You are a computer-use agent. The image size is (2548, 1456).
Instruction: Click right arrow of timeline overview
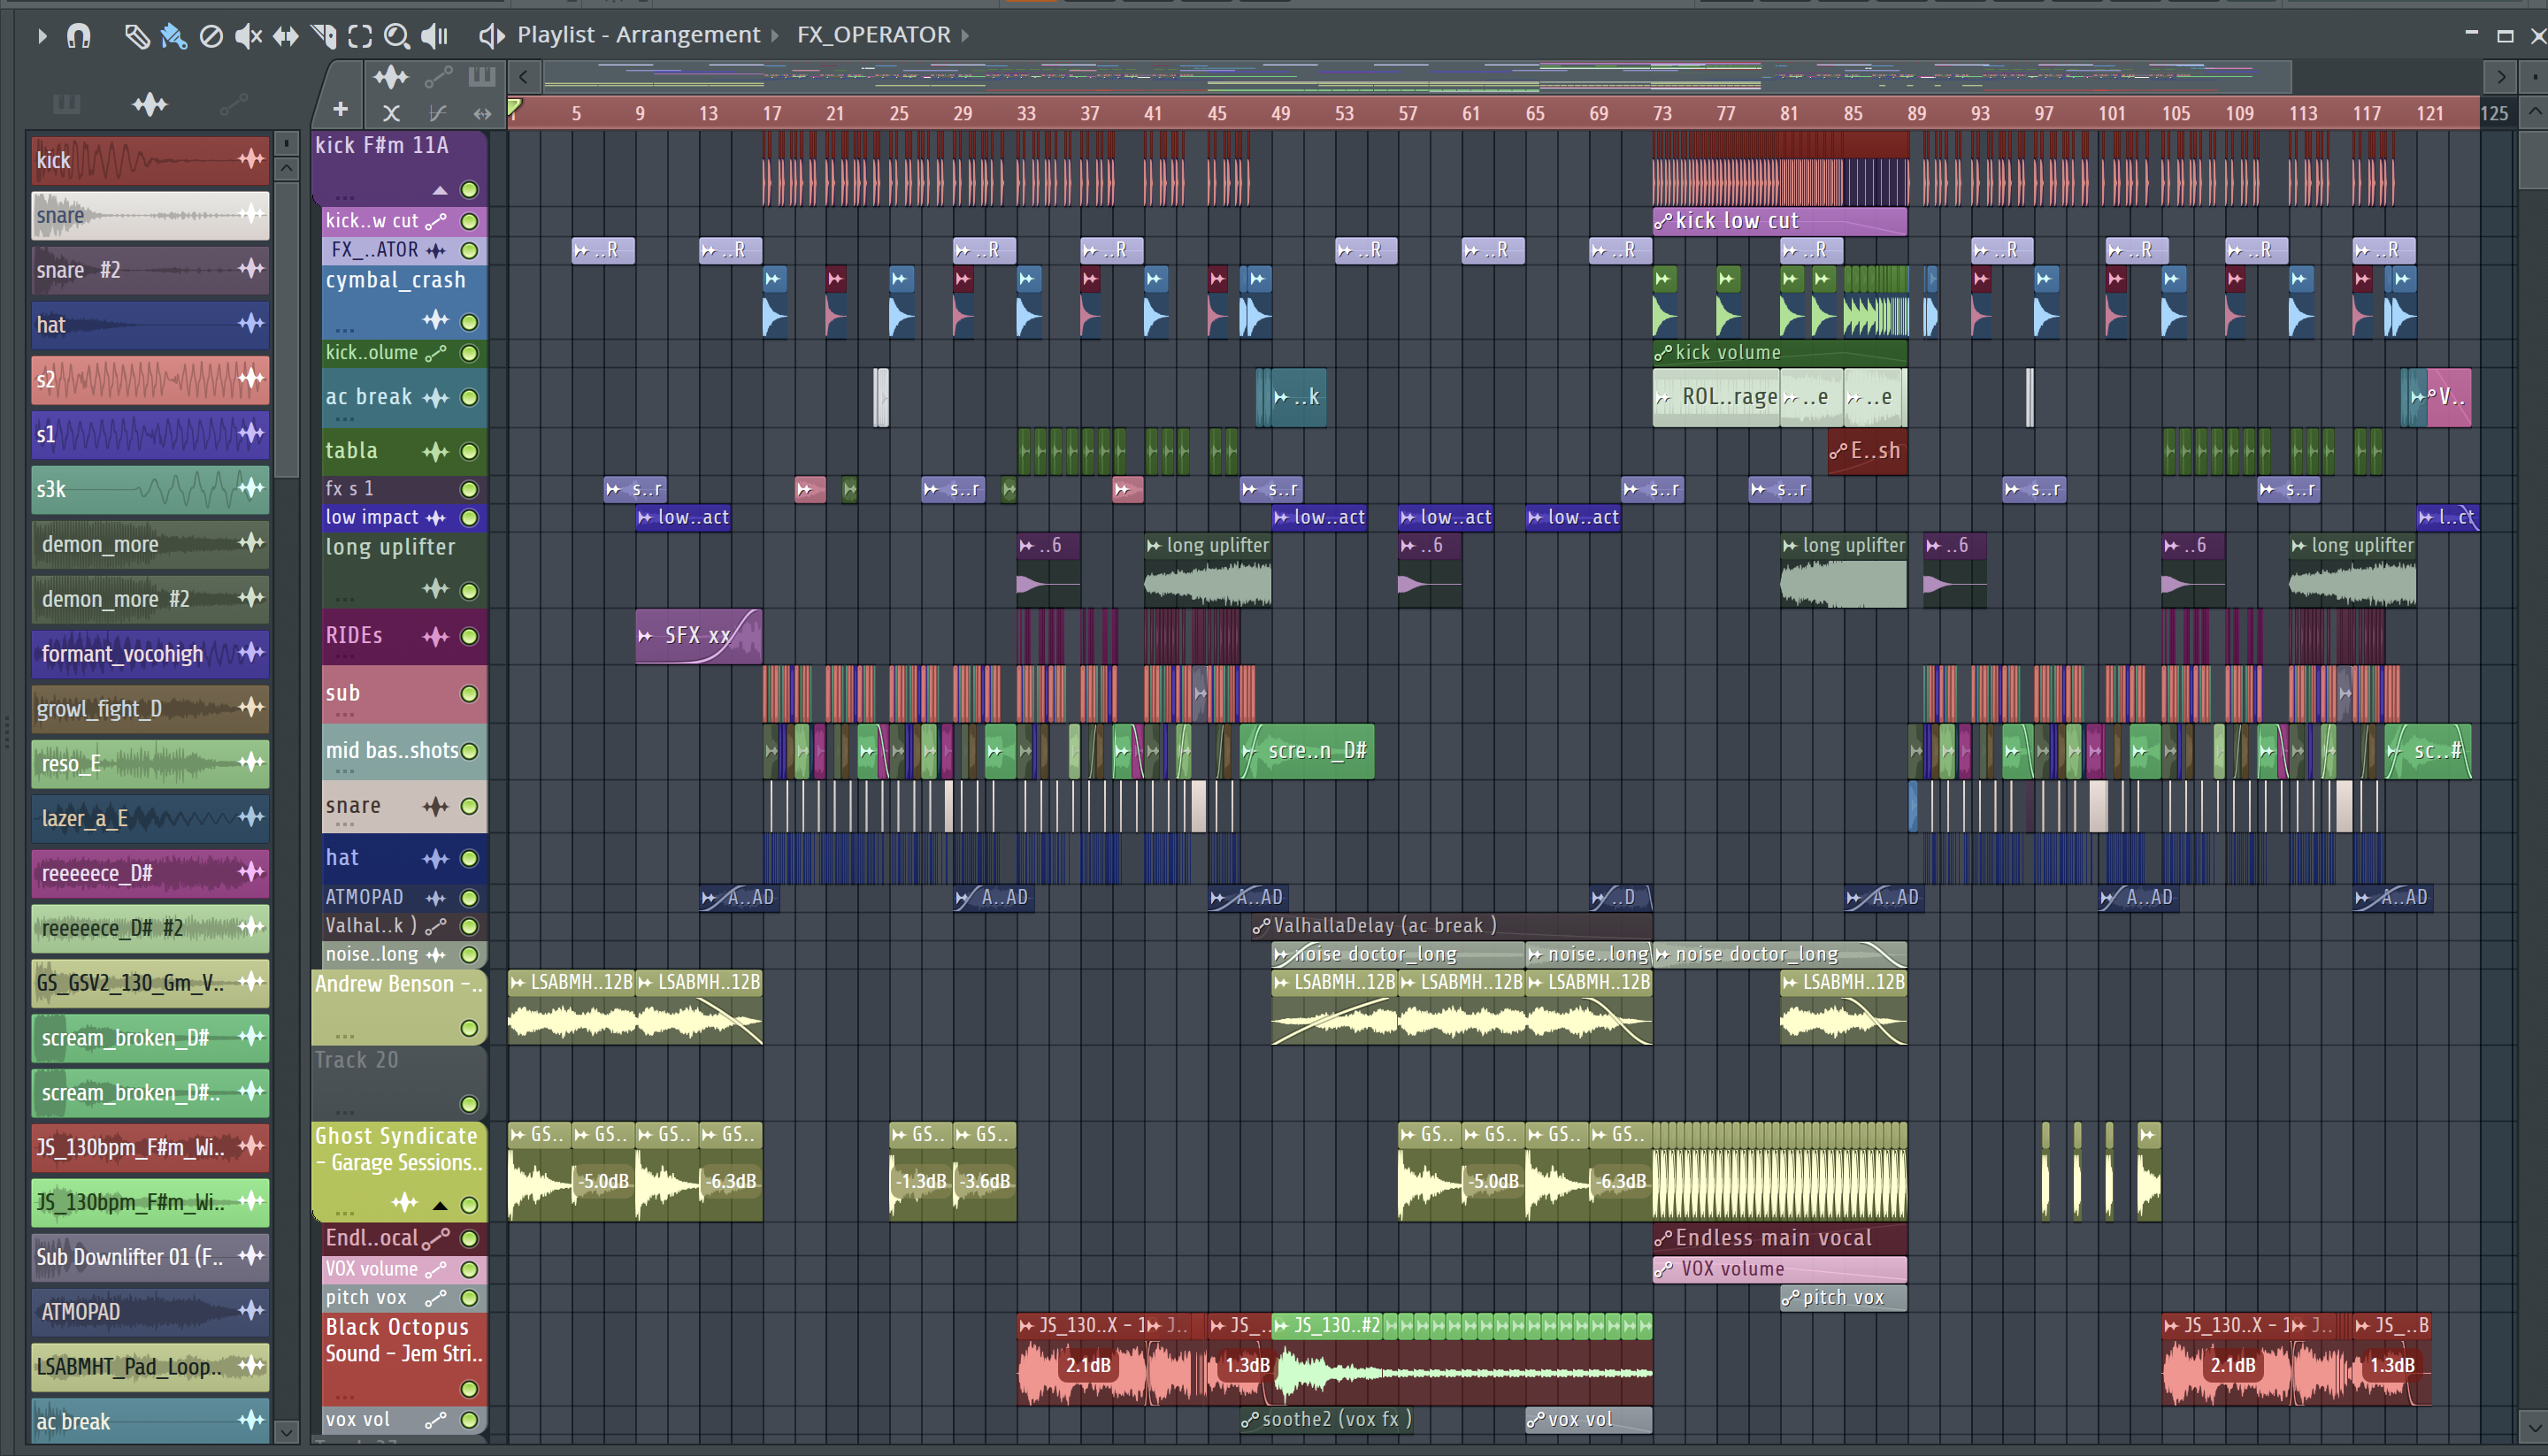2500,77
